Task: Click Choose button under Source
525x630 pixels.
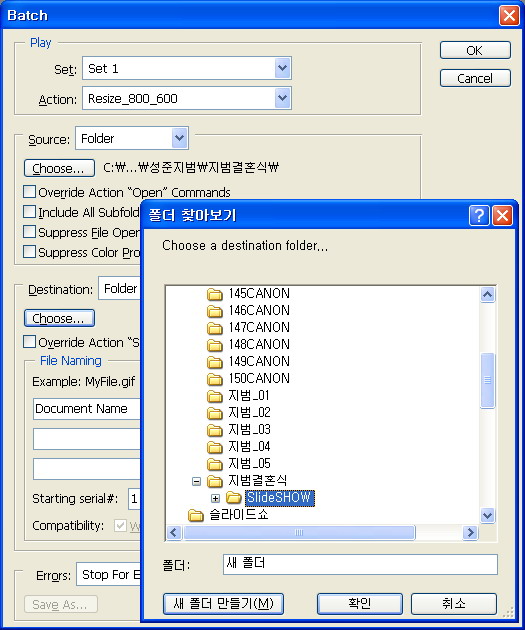Action: click(59, 168)
